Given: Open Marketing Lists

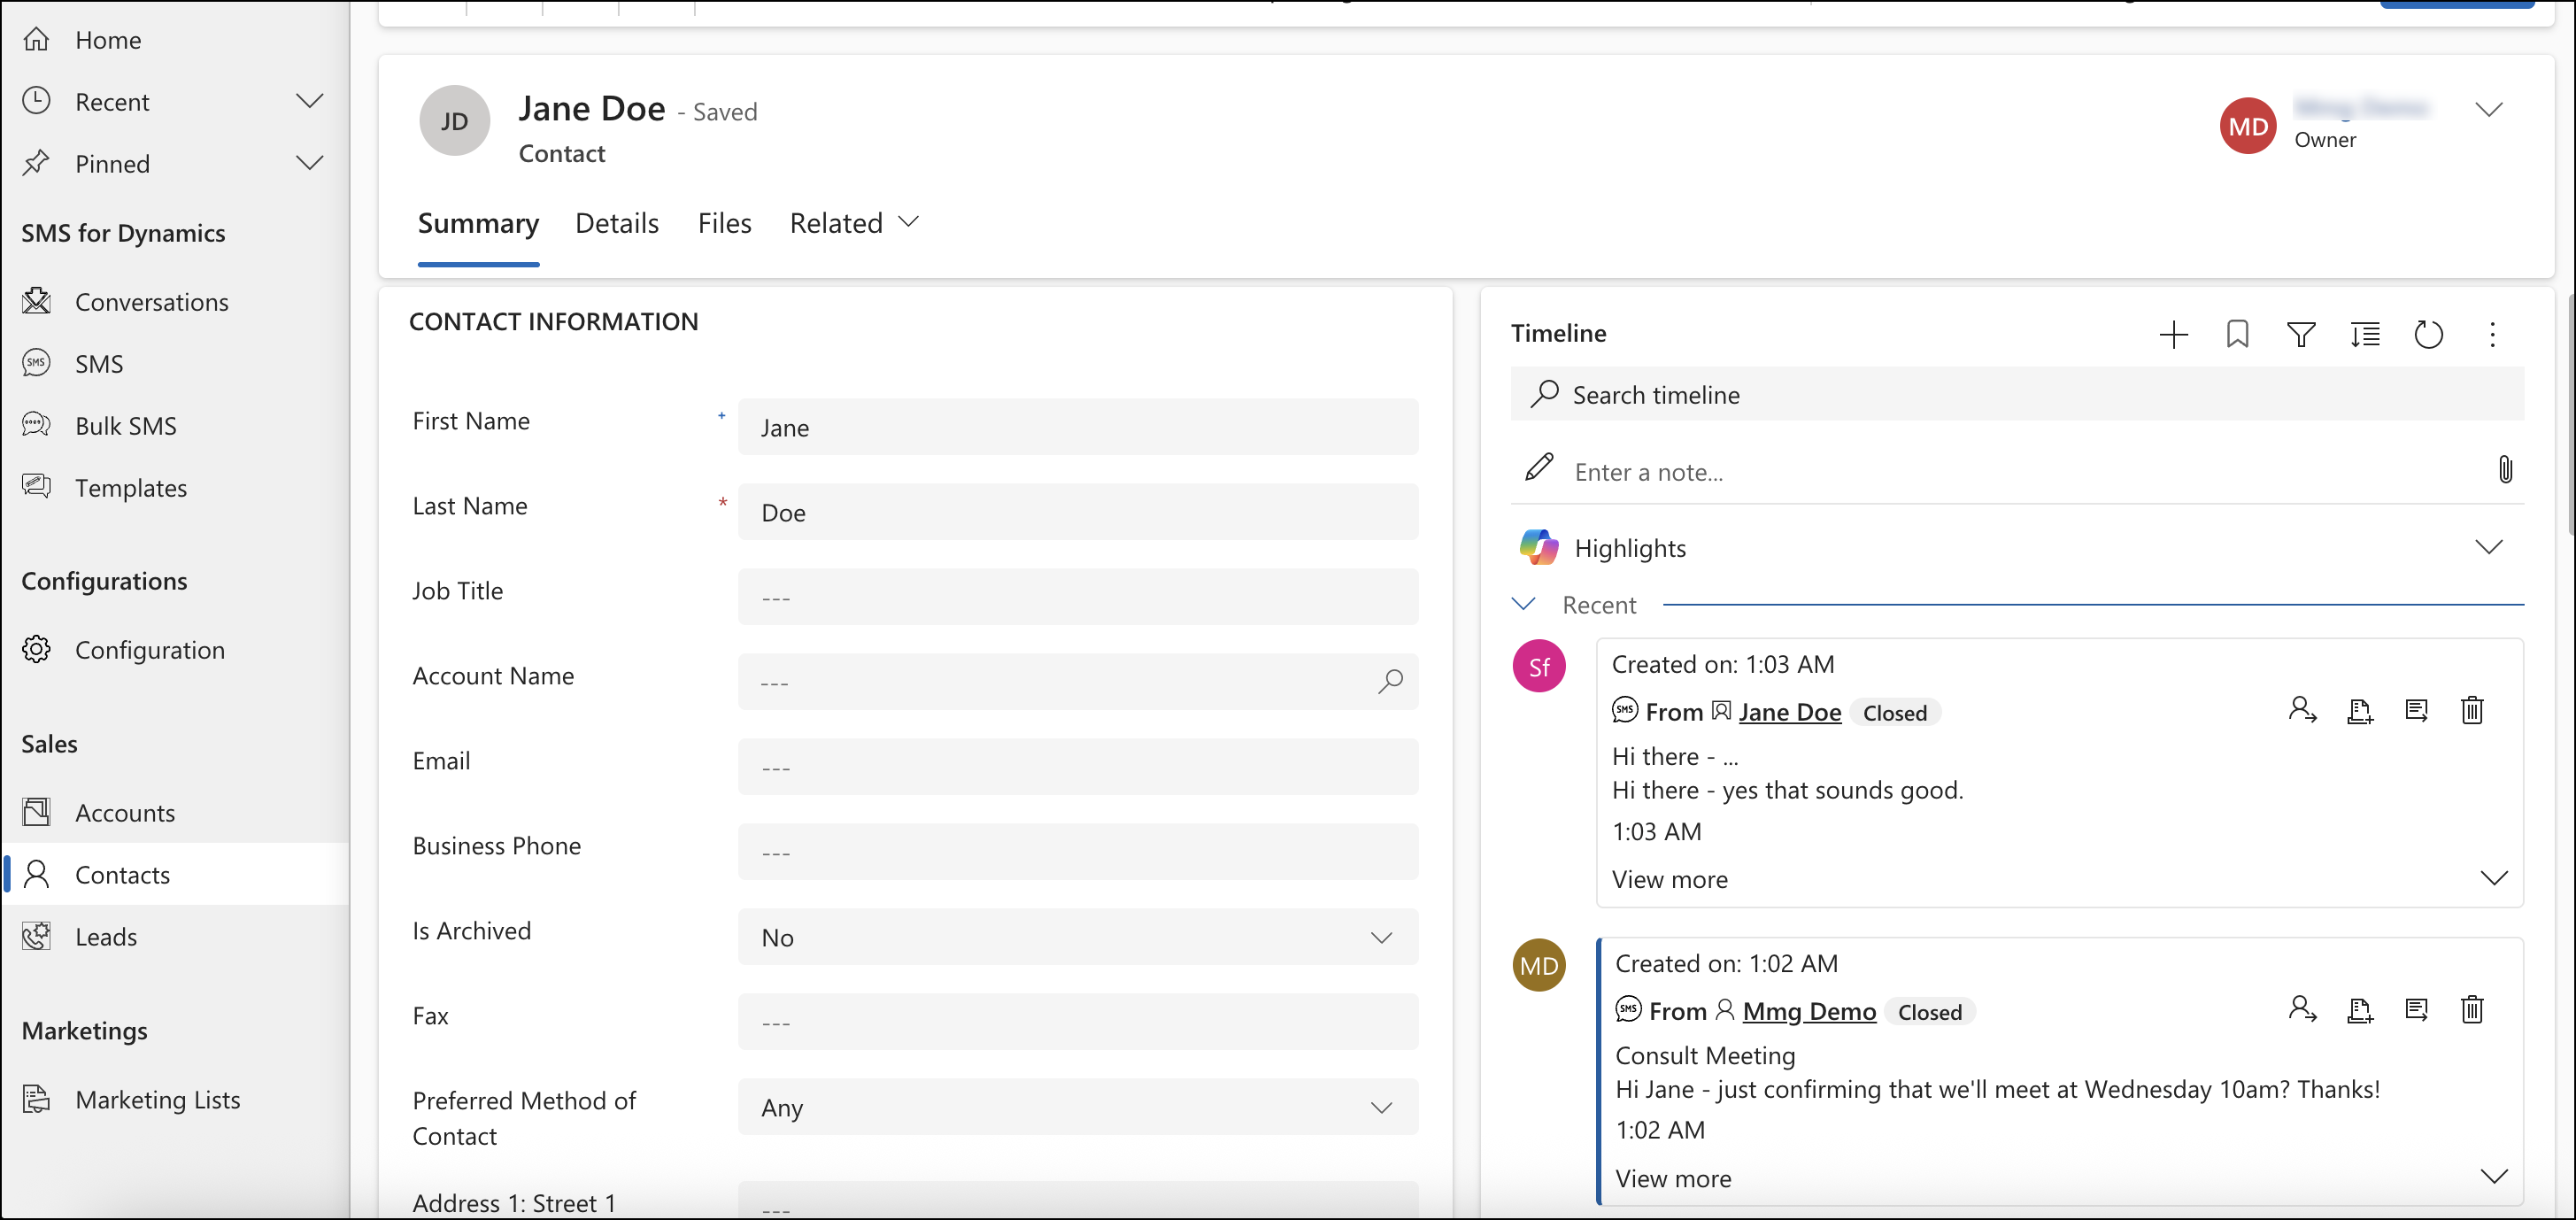Looking at the screenshot, I should (x=158, y=1099).
